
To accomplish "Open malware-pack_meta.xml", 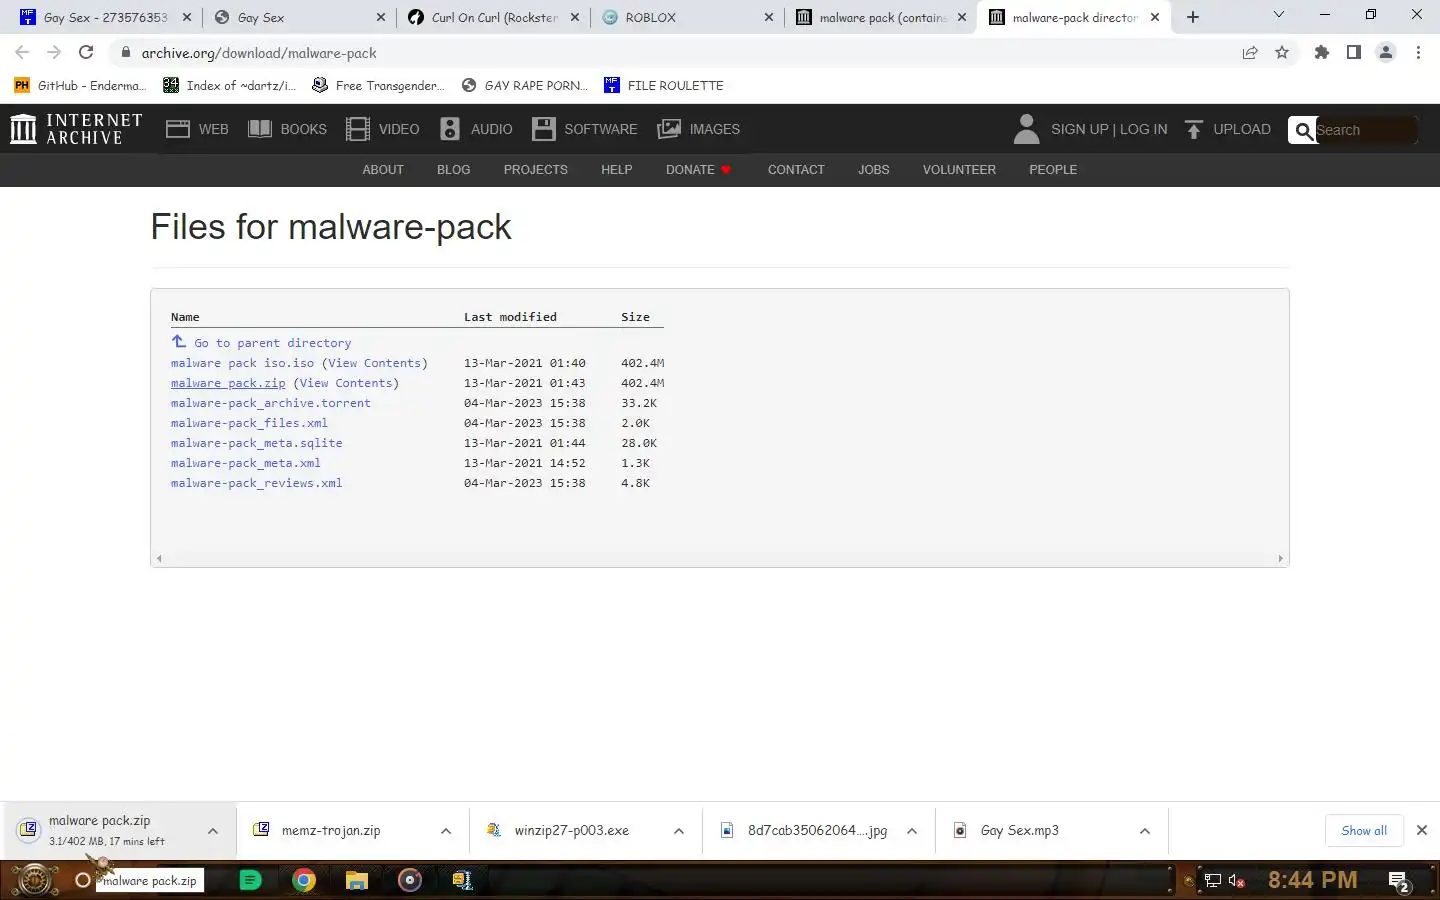I will pyautogui.click(x=246, y=463).
